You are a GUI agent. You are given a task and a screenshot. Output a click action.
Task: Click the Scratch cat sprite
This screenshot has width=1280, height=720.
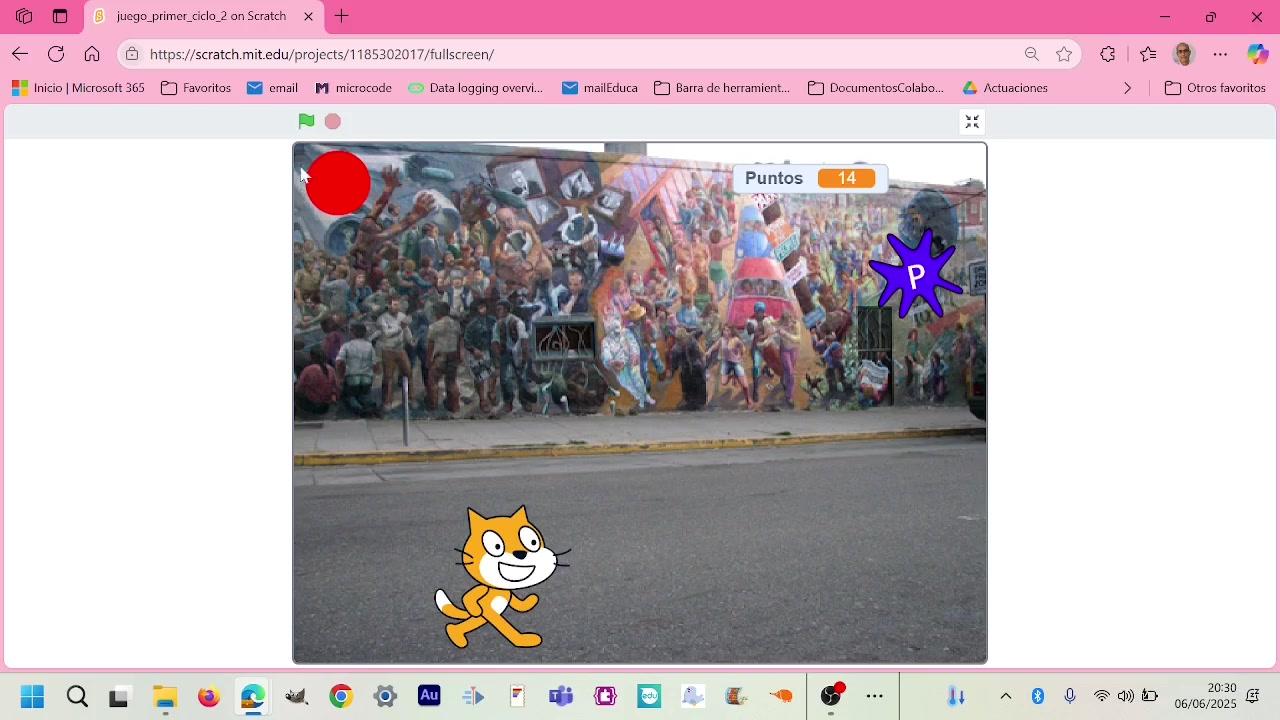pyautogui.click(x=501, y=577)
